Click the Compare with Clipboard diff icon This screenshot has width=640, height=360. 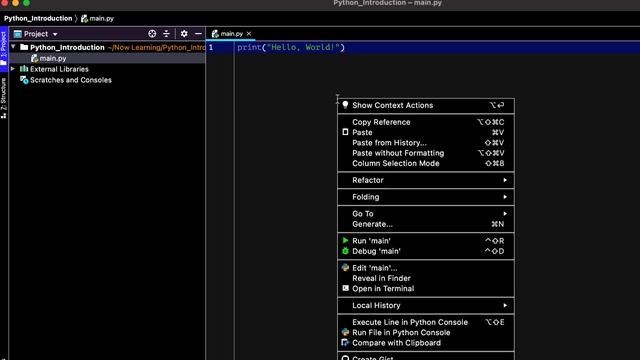pyautogui.click(x=345, y=342)
